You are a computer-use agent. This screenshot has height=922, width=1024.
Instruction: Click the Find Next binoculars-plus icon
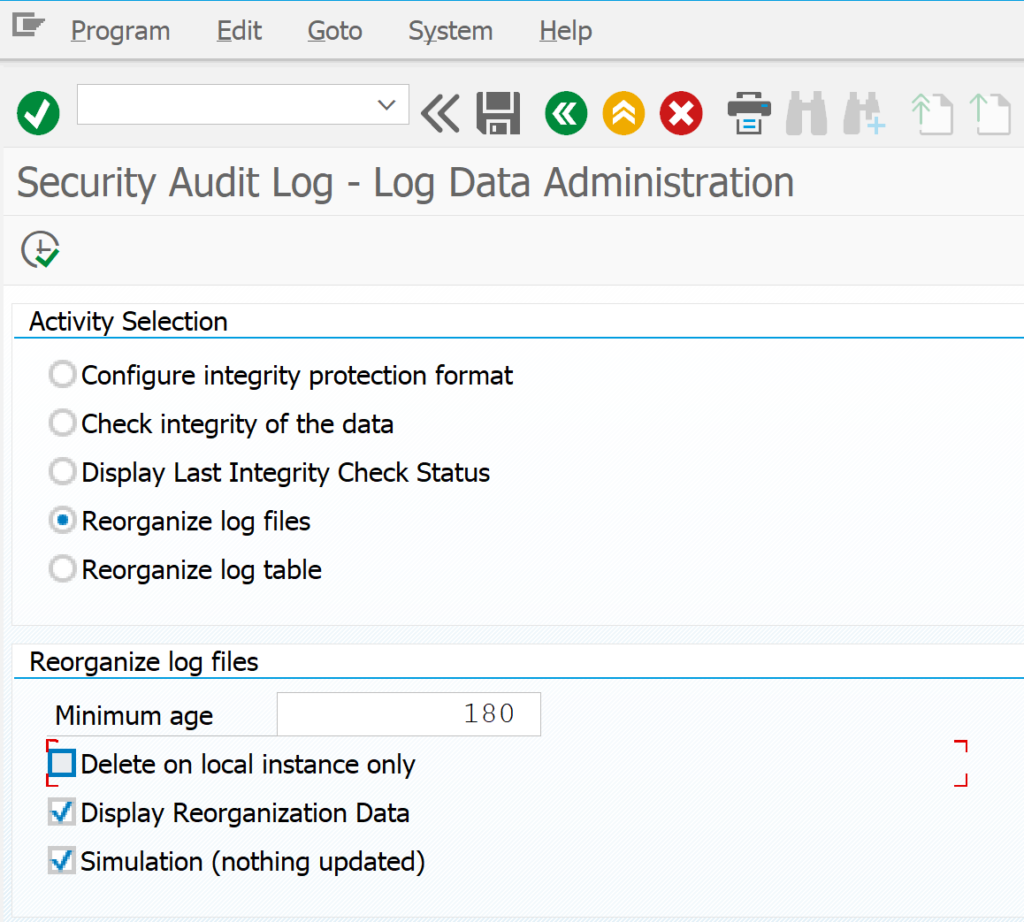(864, 113)
